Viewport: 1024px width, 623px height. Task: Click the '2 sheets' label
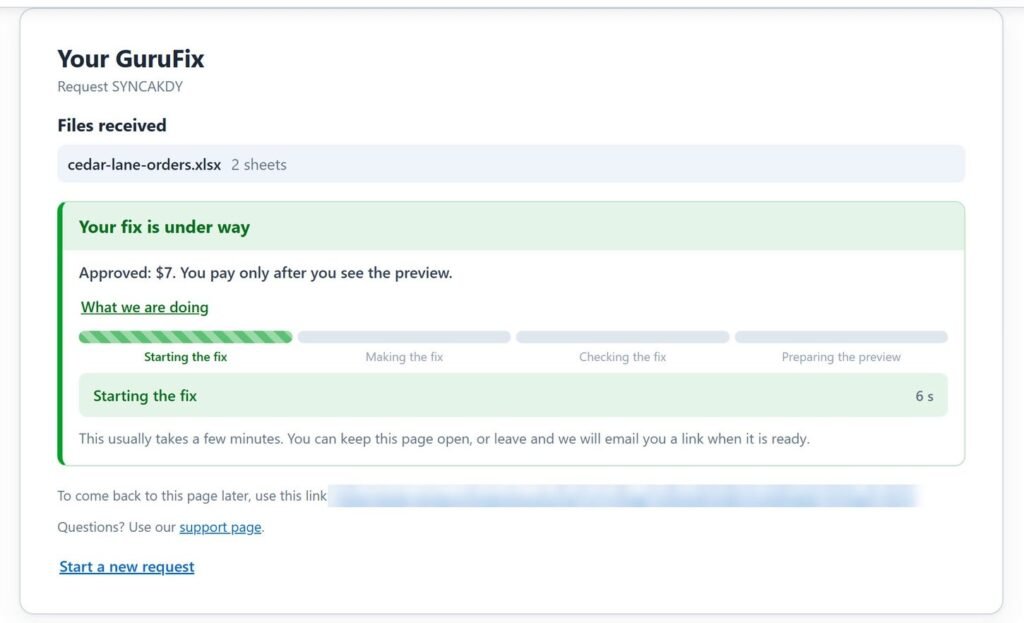click(259, 165)
